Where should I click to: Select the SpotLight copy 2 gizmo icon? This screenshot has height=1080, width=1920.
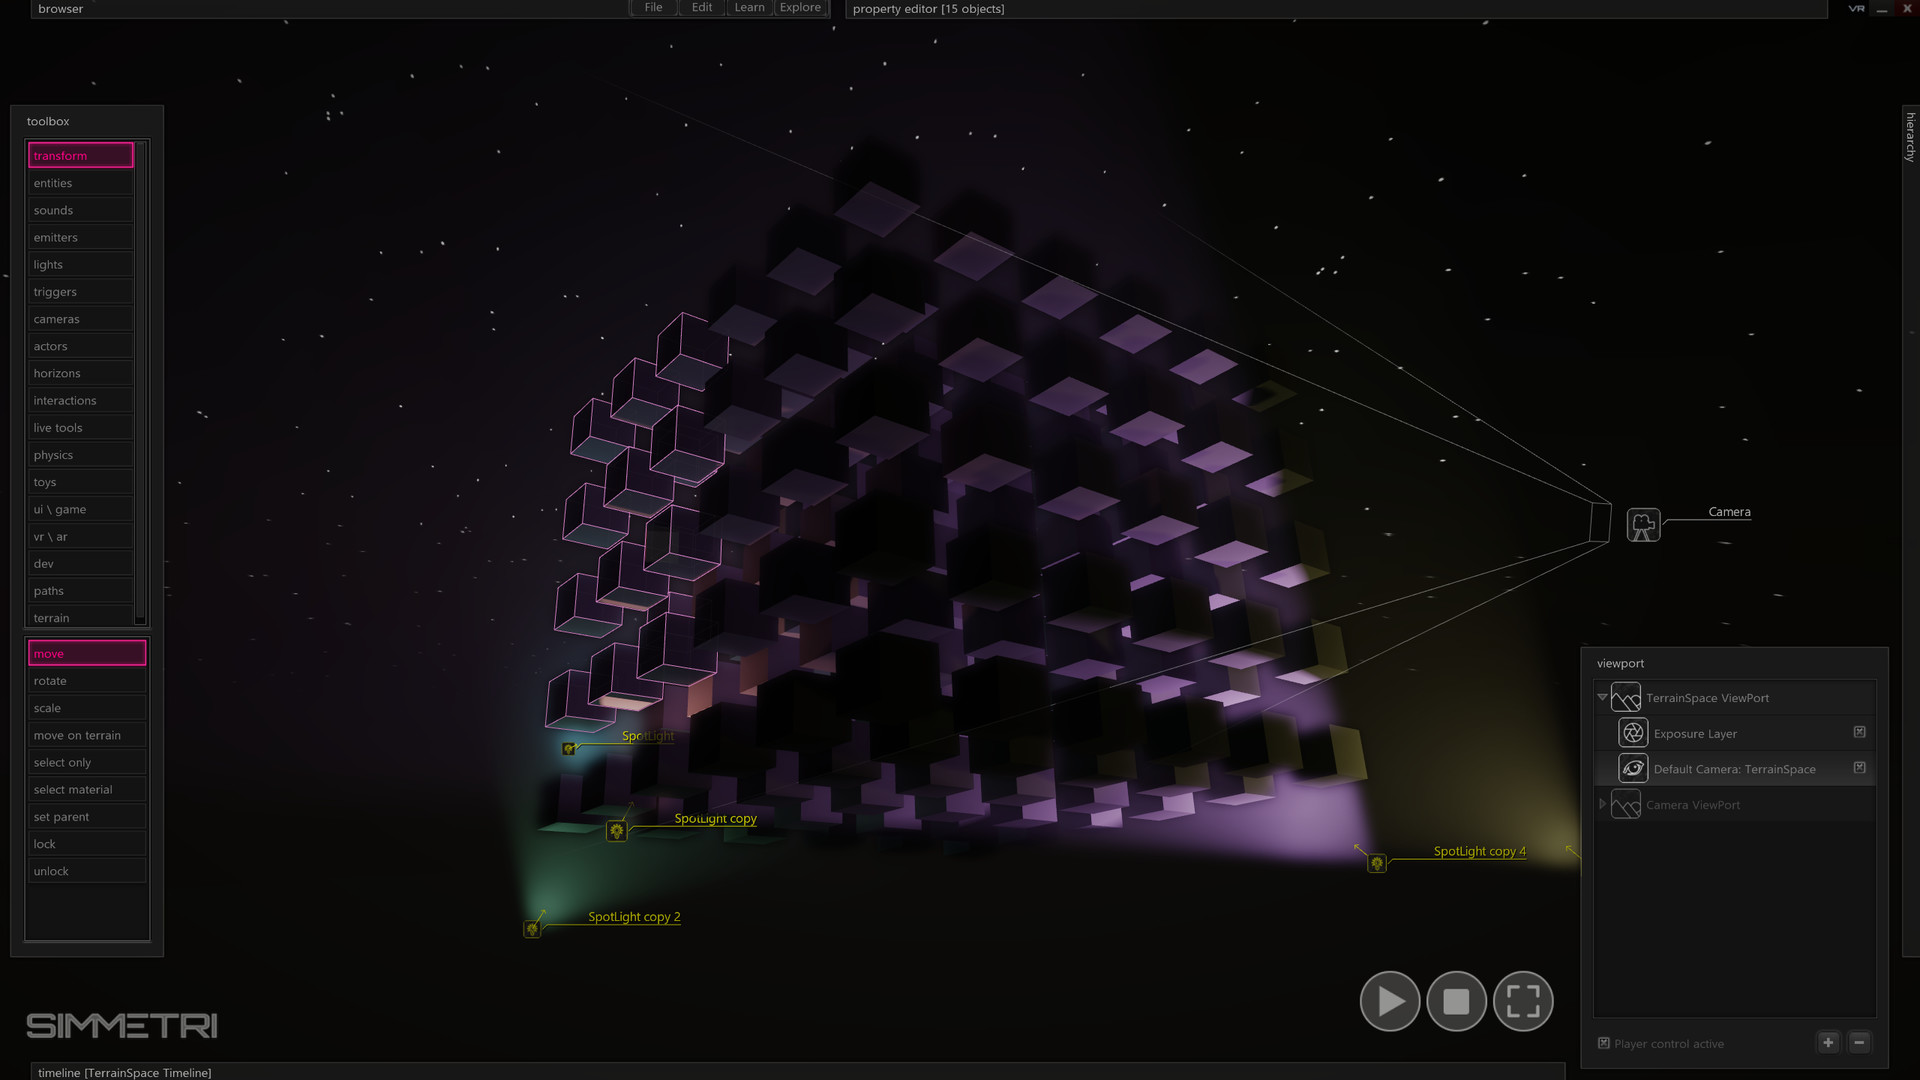tap(532, 929)
